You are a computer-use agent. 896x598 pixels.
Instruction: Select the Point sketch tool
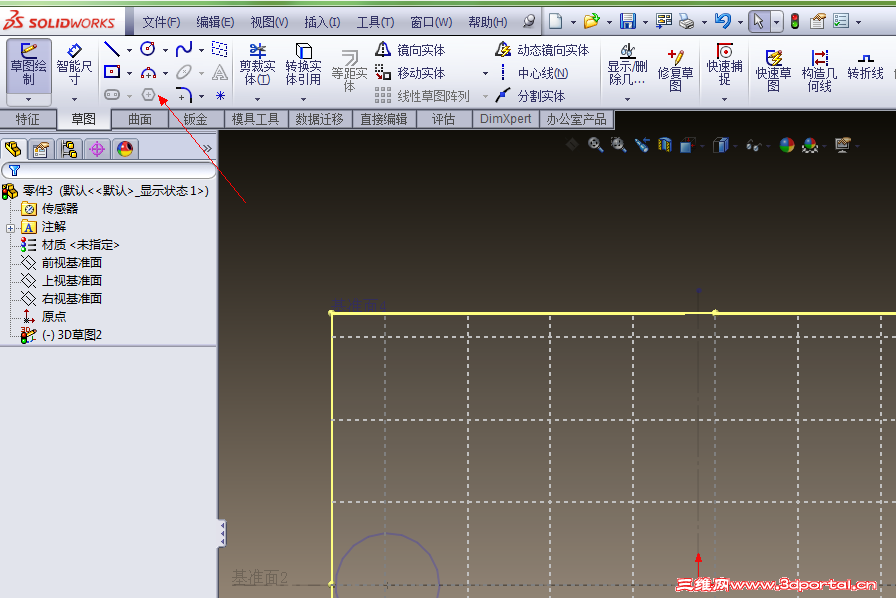click(x=220, y=95)
